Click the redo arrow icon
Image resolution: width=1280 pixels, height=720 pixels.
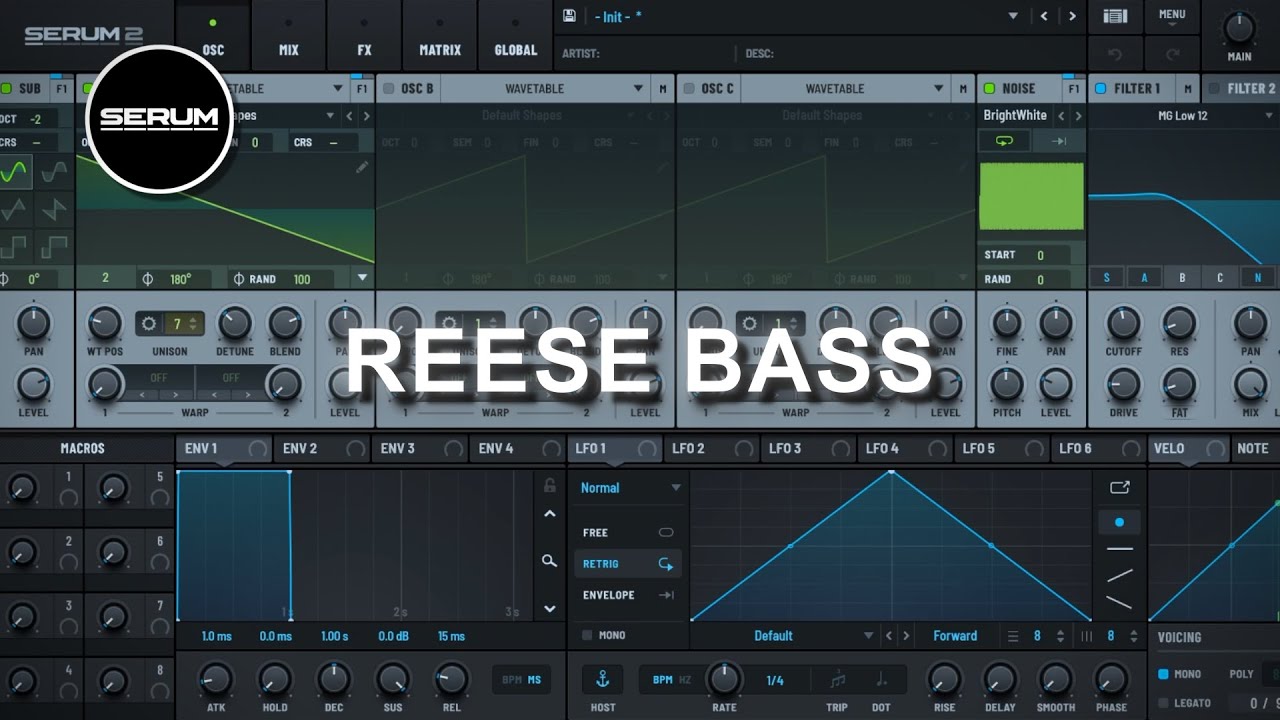tap(1172, 53)
